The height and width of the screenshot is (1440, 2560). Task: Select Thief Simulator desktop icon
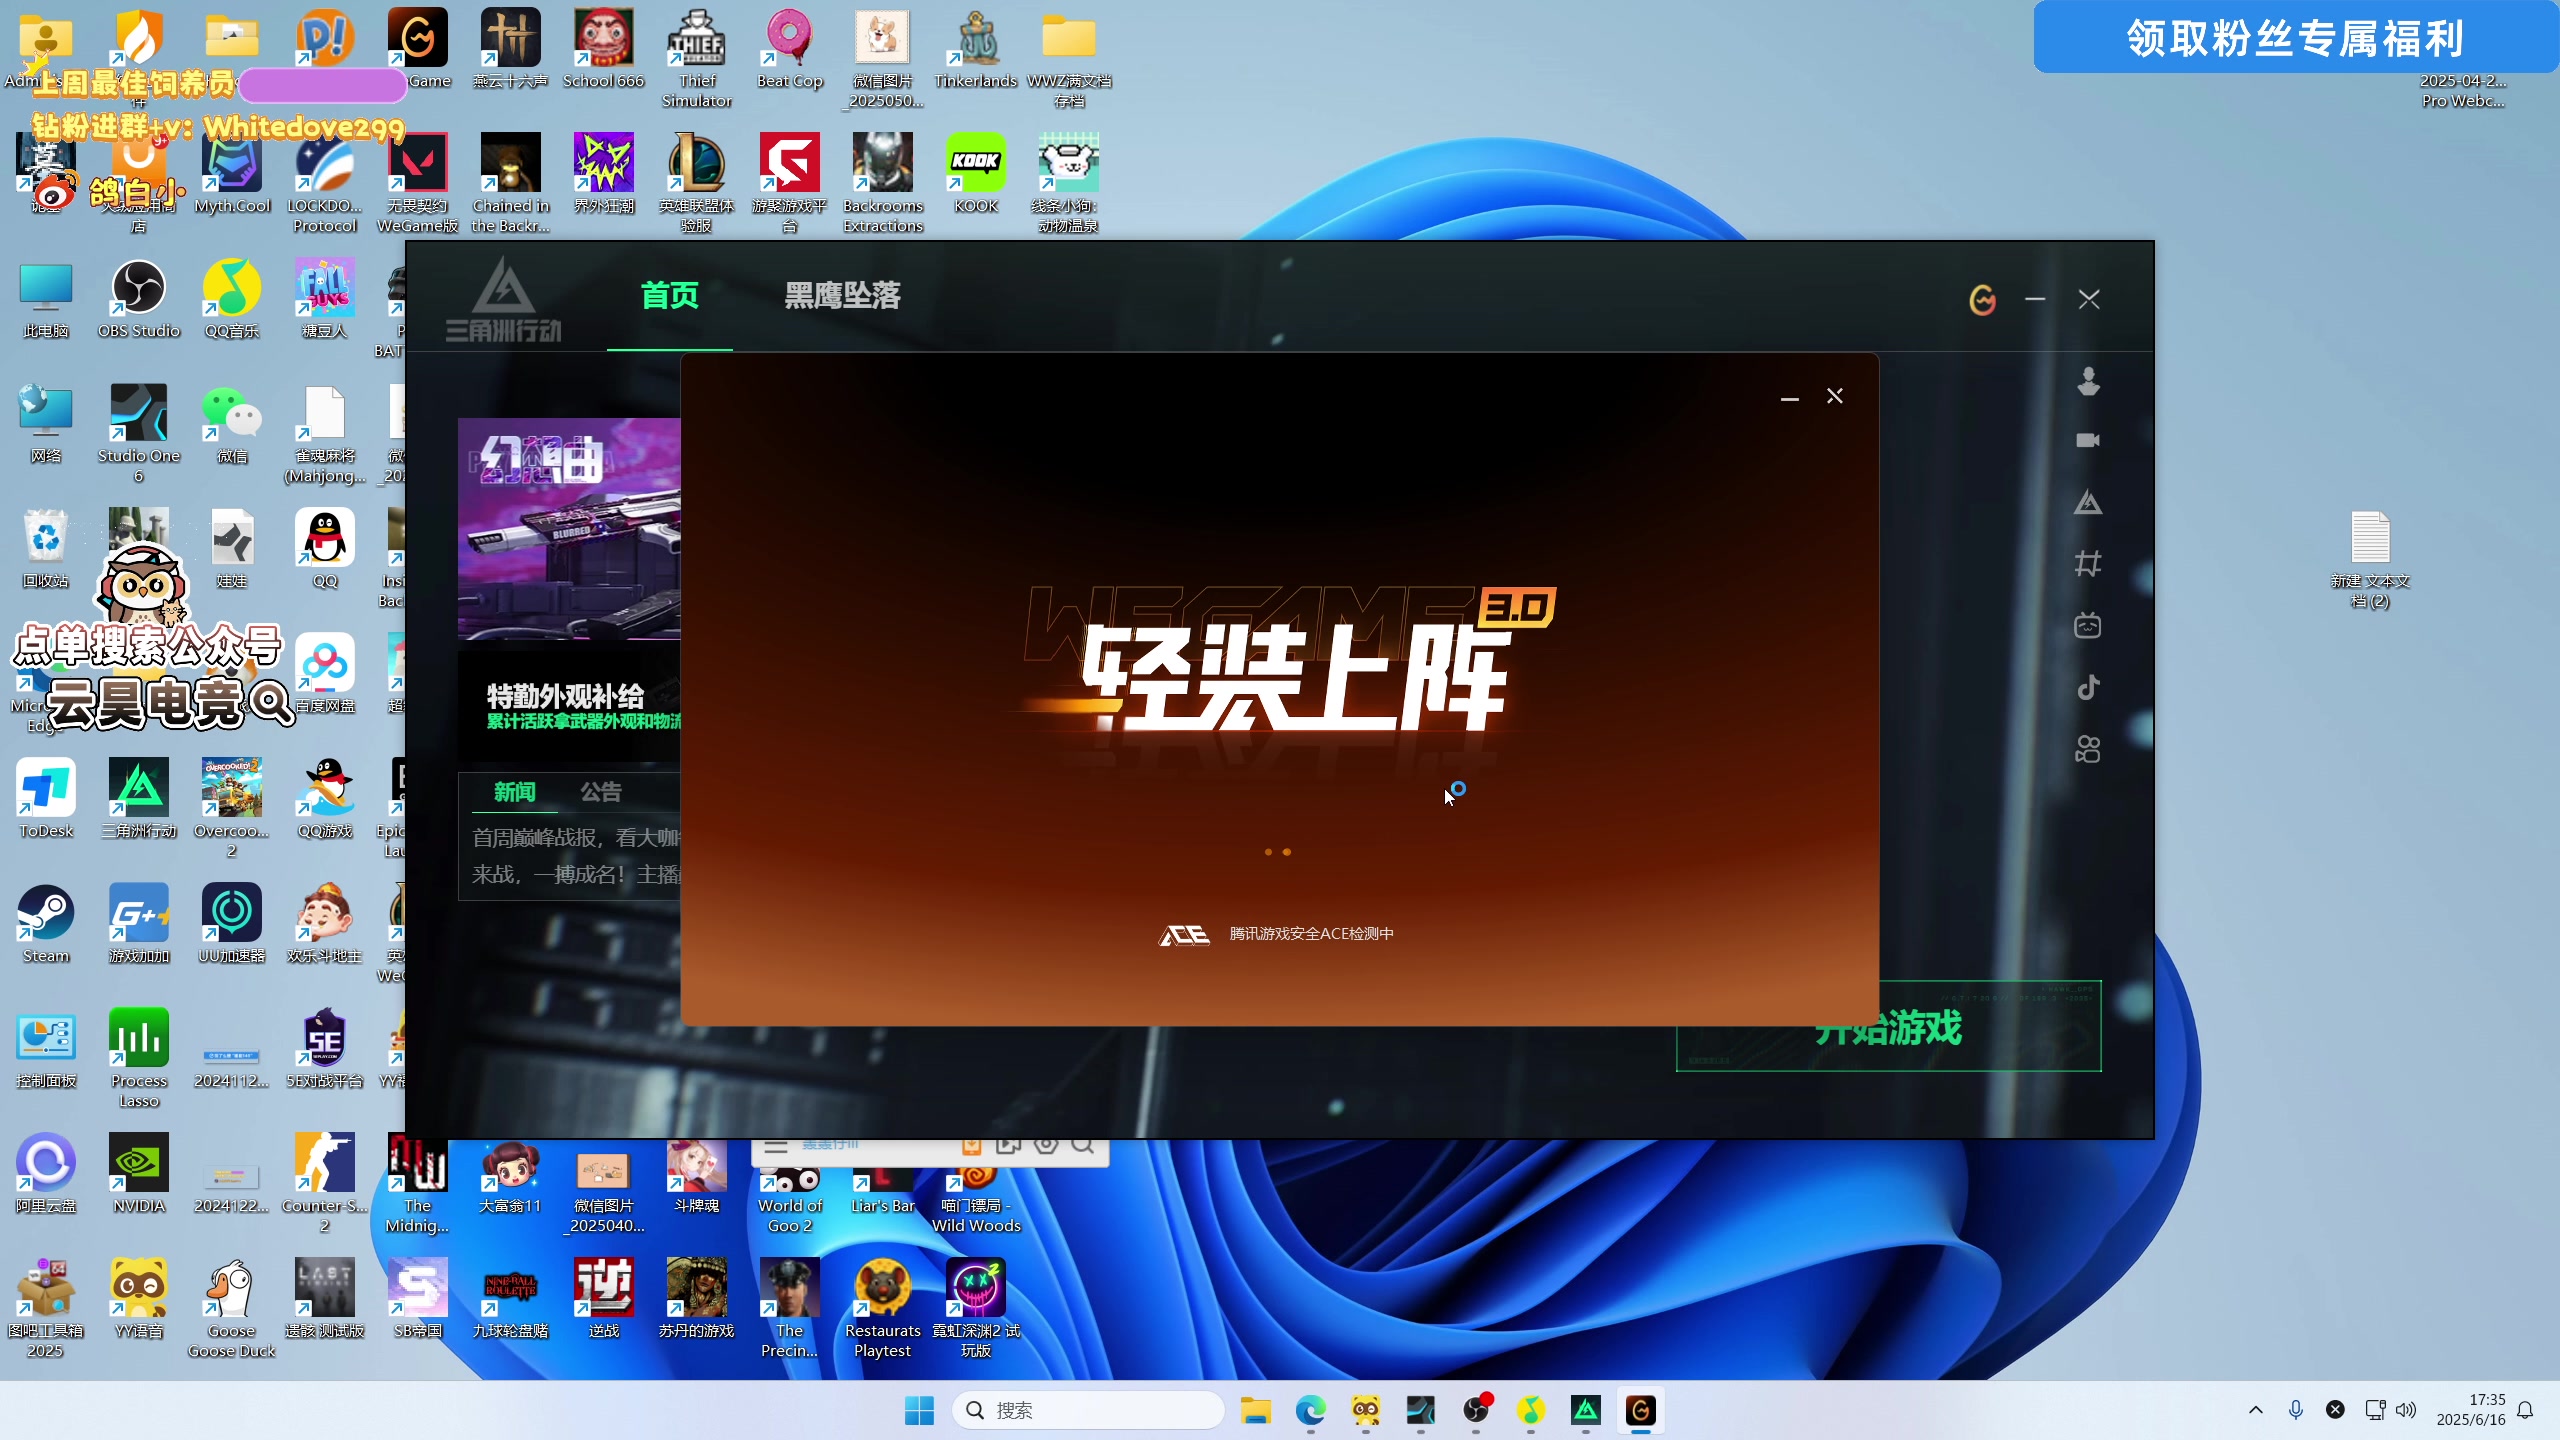point(697,59)
